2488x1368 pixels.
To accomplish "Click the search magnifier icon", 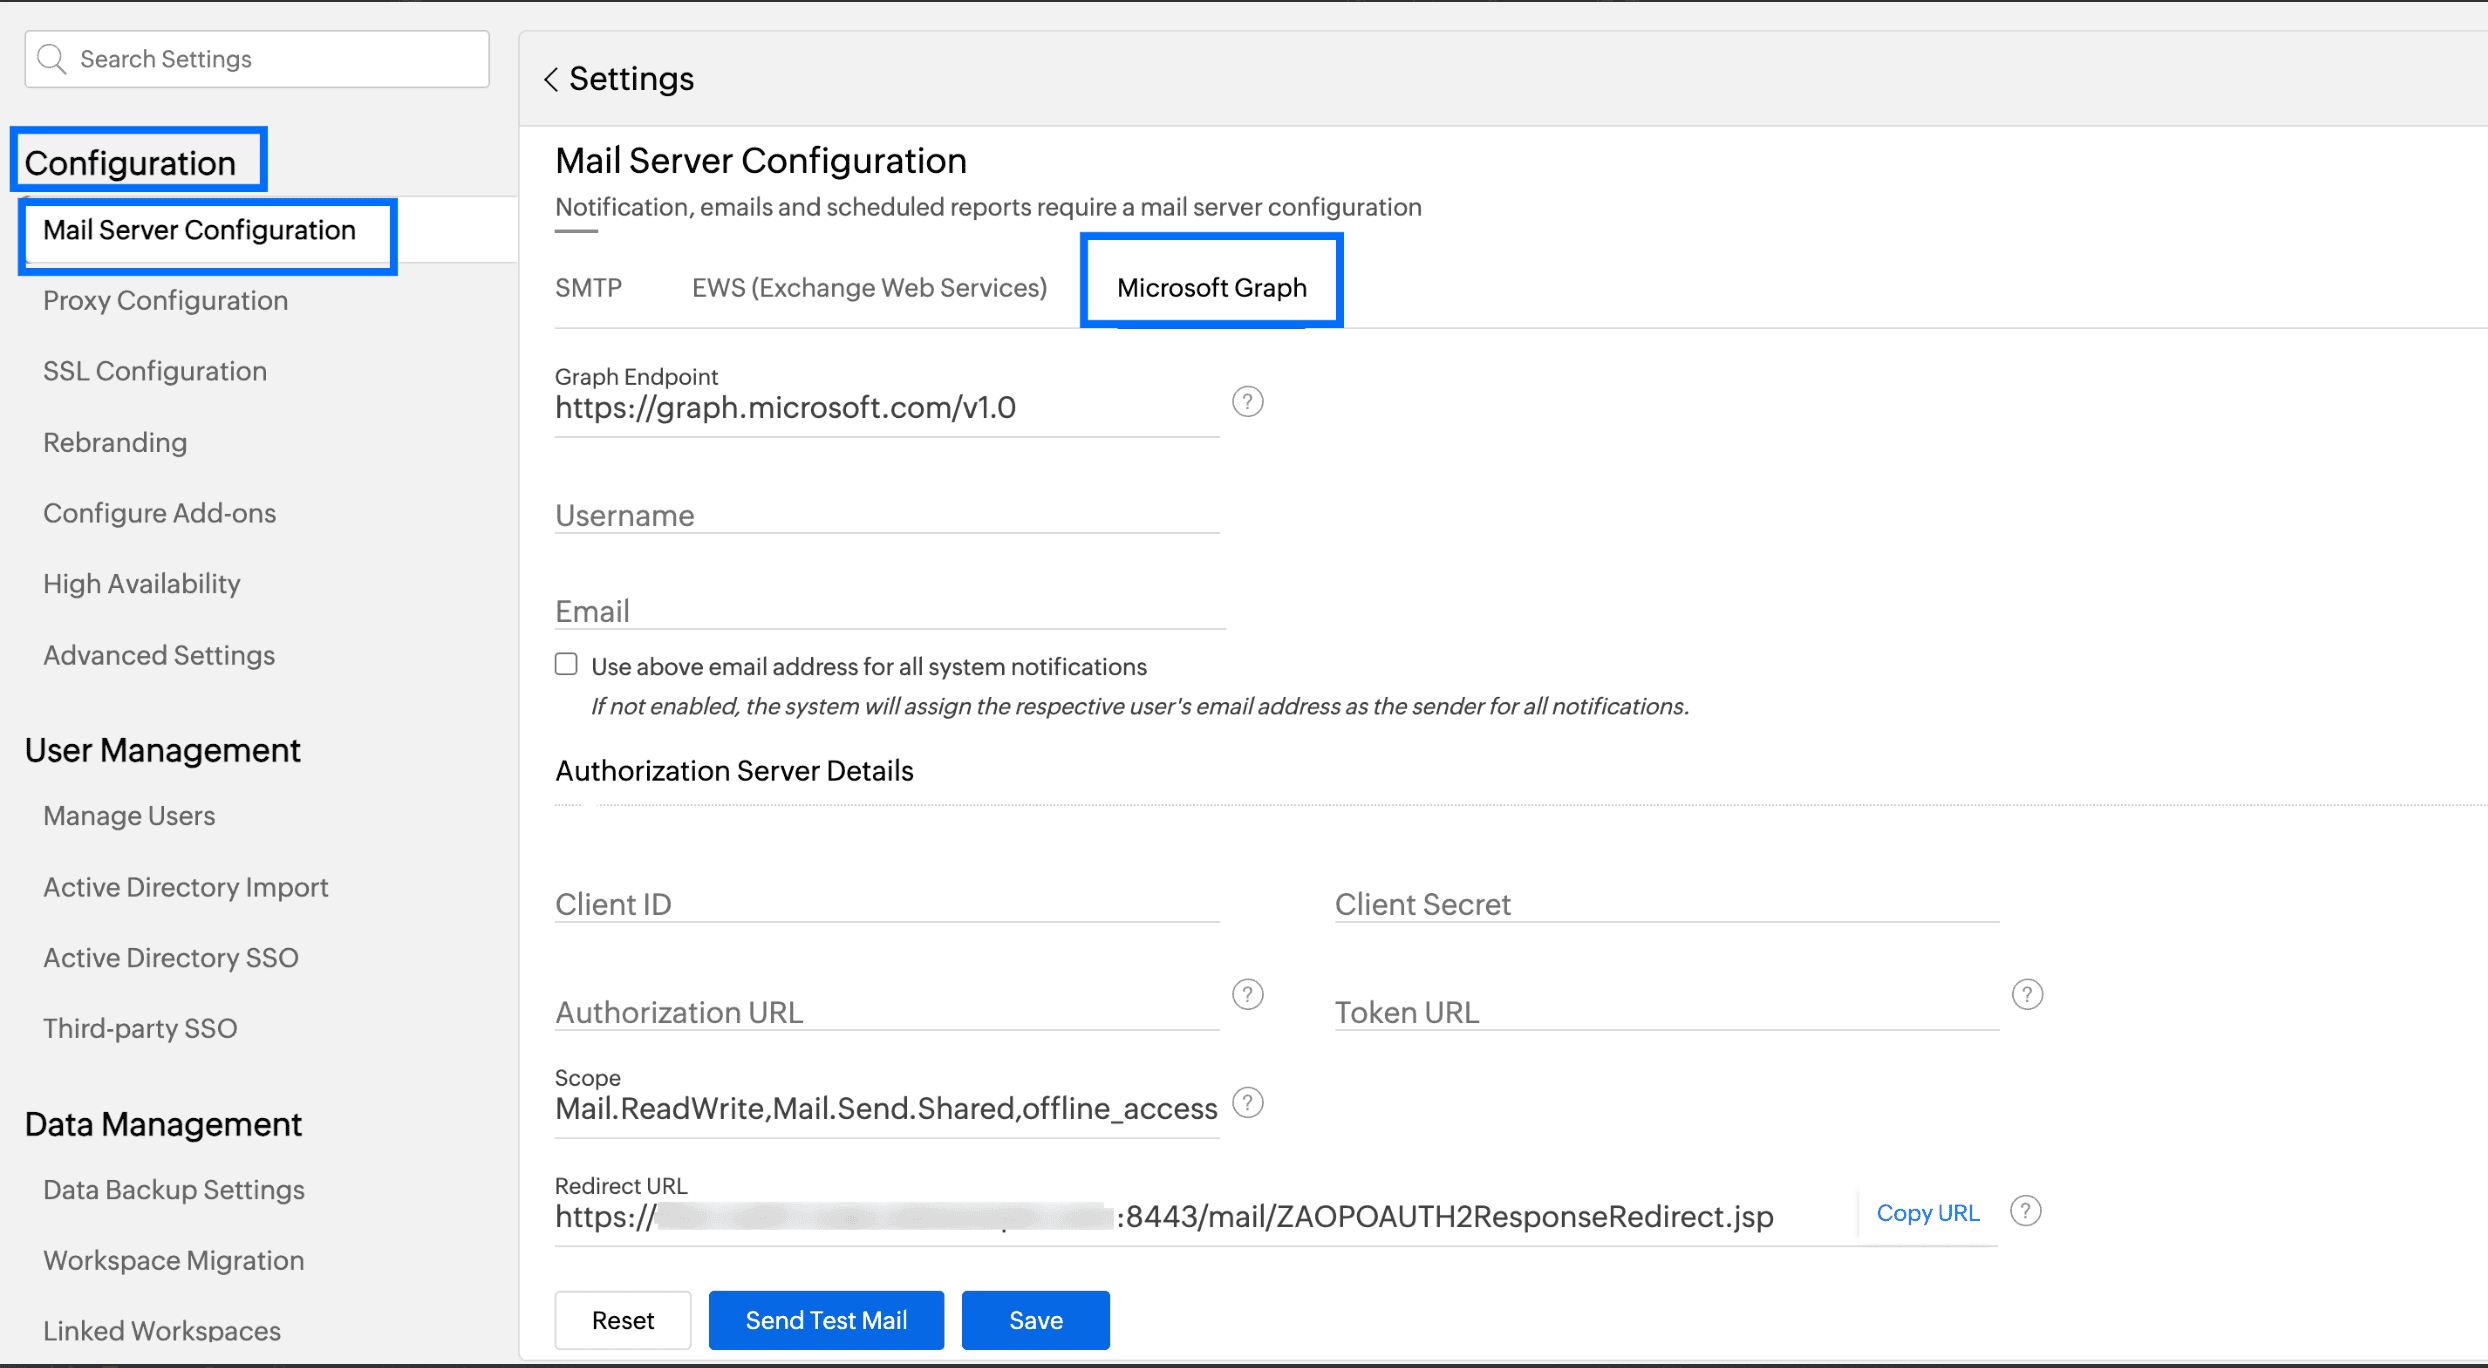I will 51,59.
